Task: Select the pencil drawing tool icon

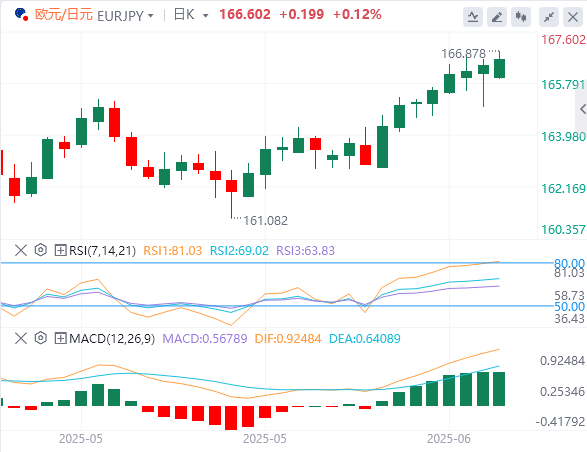Action: [497, 17]
